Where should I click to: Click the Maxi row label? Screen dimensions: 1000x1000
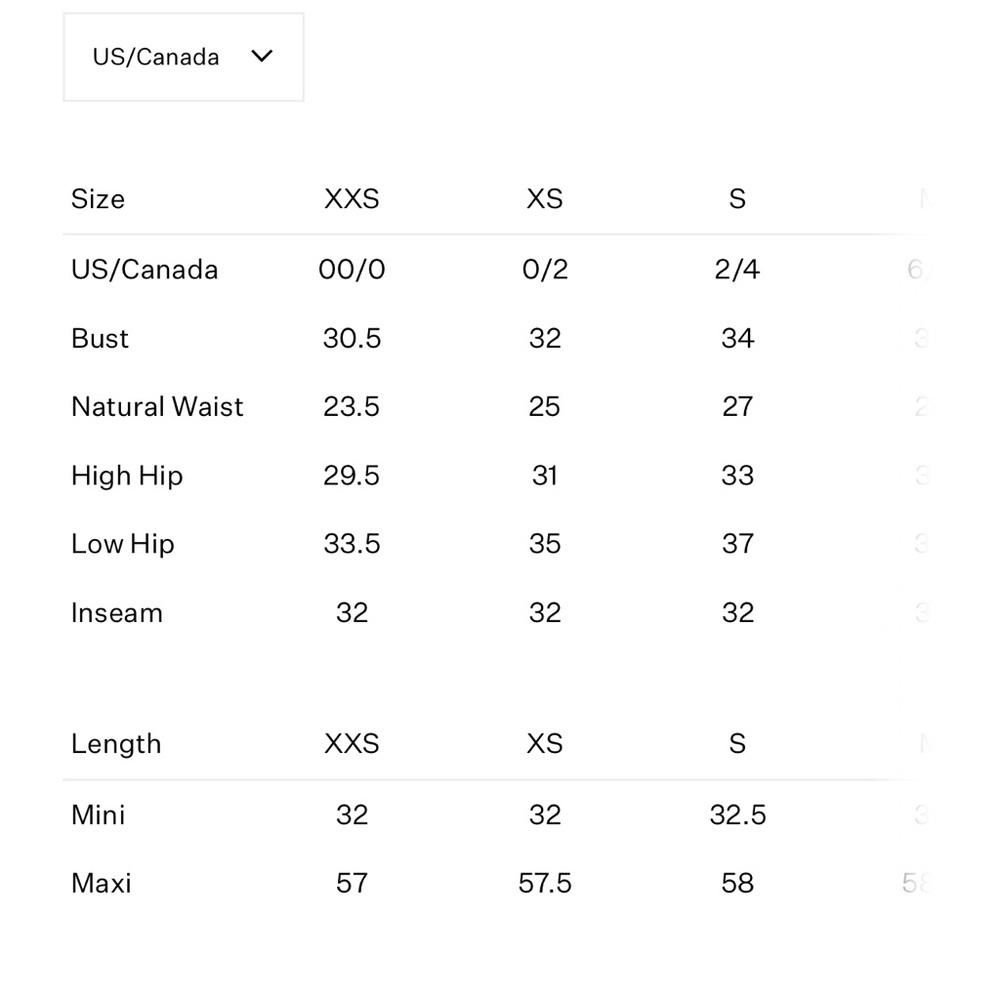pyautogui.click(x=101, y=883)
